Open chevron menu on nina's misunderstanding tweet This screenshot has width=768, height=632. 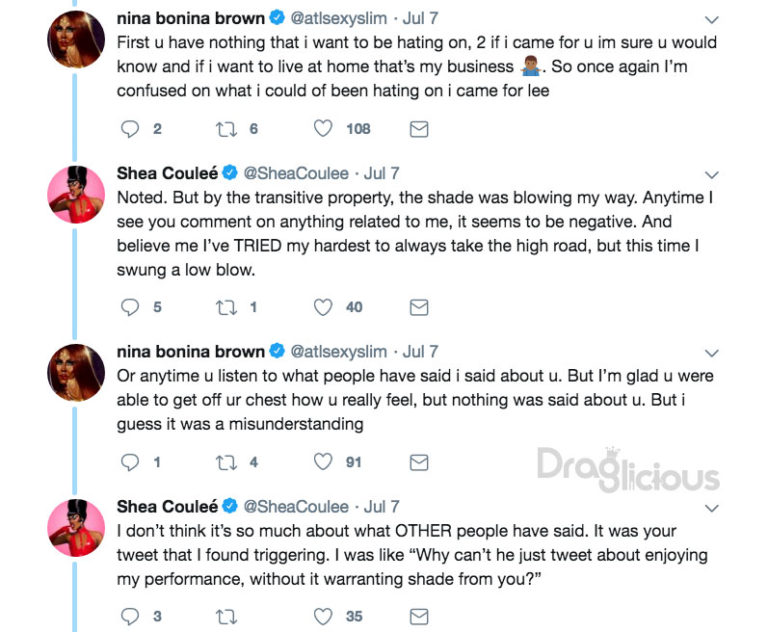coord(711,353)
